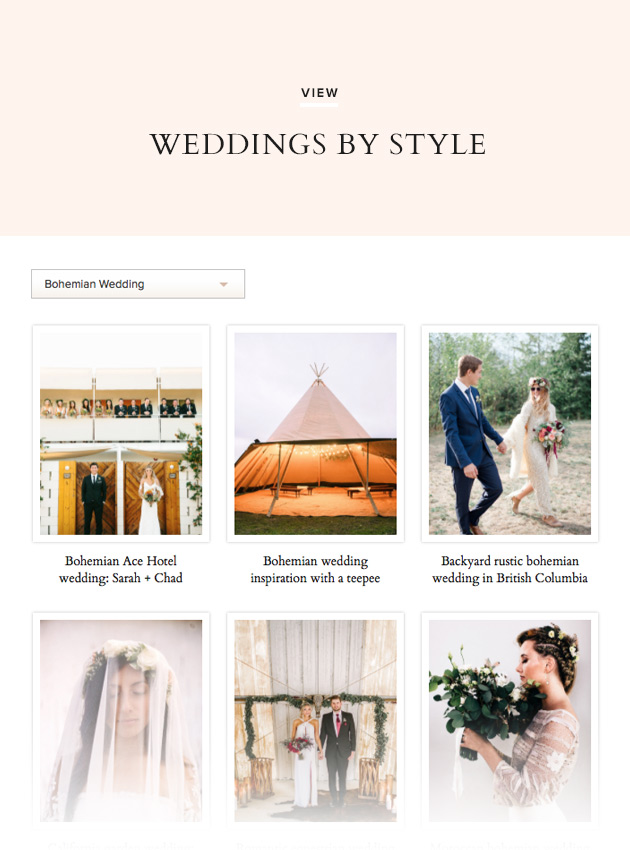The image size is (630, 850).
Task: Click the bride's red bouquet in the barn photo
Action: [298, 744]
